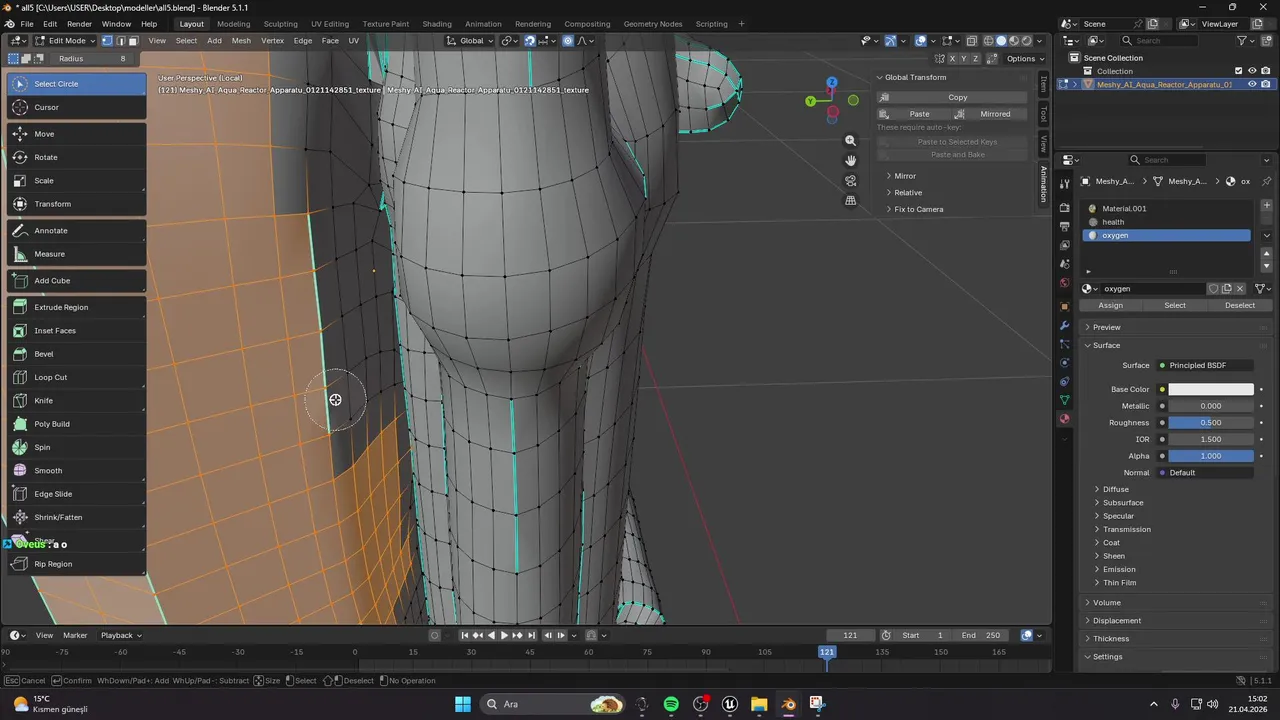Toggle camera view in viewport
Screen dimensions: 1280x720
point(850,181)
